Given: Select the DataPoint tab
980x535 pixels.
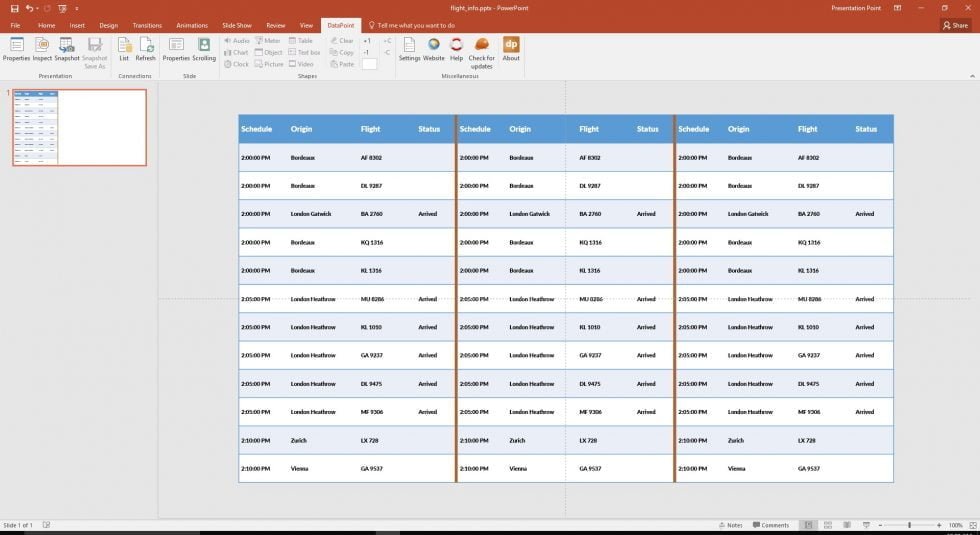Looking at the screenshot, I should coord(341,26).
